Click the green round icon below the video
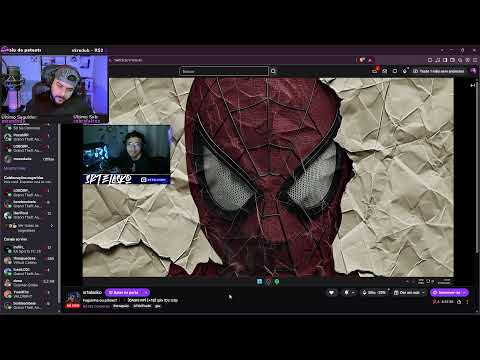 (x=277, y=282)
